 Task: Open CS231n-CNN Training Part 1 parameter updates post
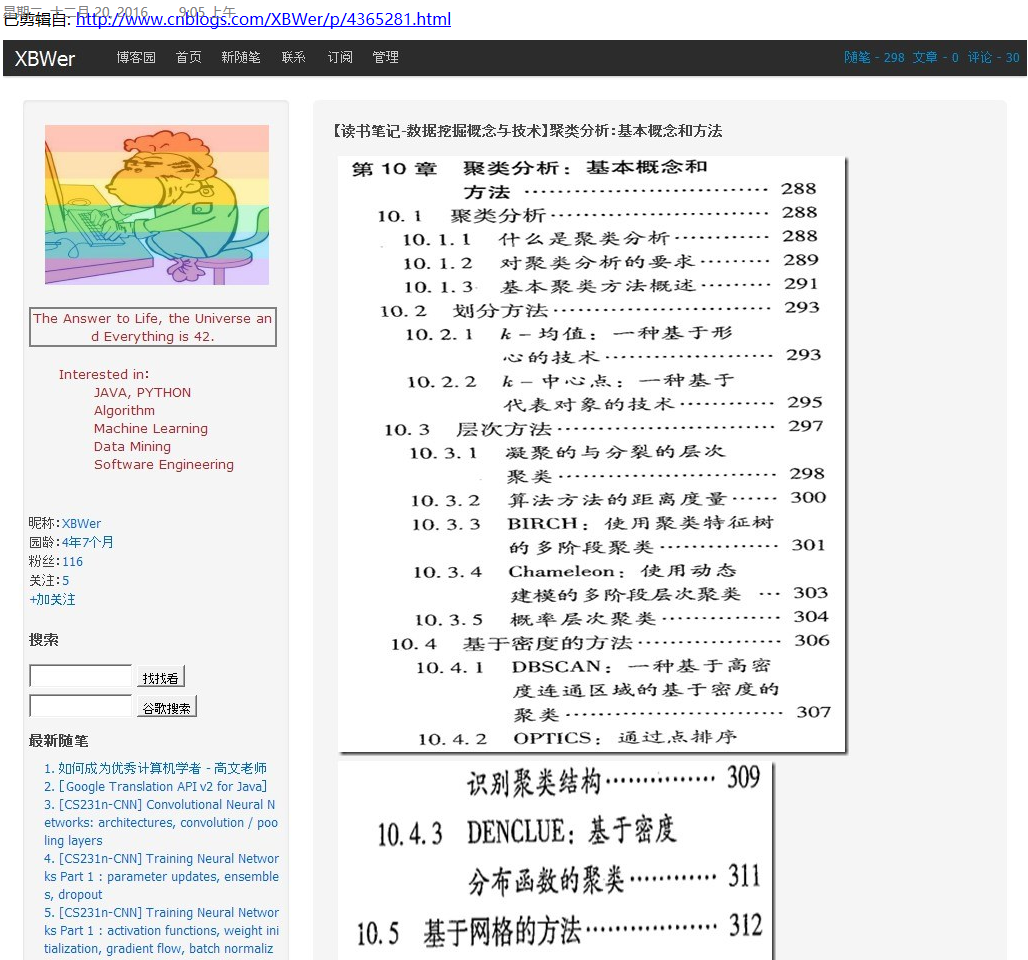161,877
